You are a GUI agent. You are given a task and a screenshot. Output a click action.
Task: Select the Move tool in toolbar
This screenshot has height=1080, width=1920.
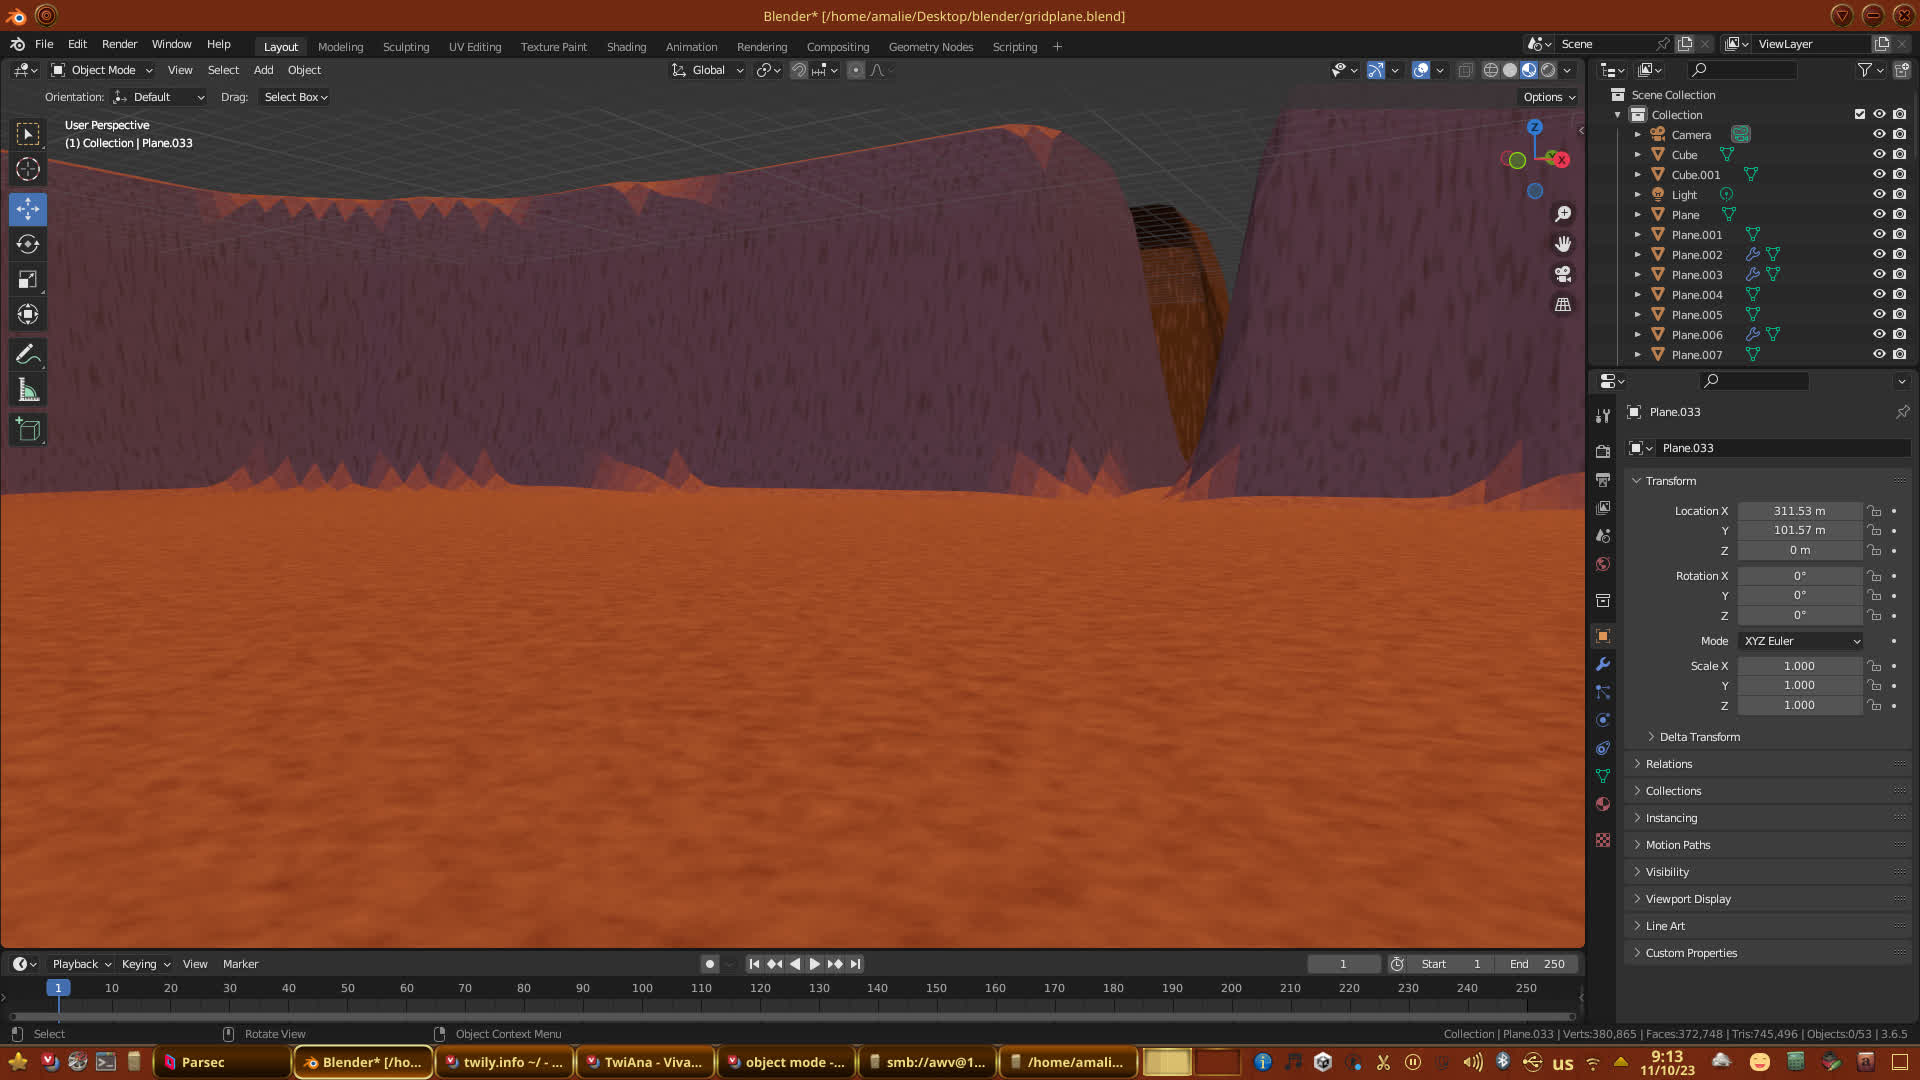(28, 209)
